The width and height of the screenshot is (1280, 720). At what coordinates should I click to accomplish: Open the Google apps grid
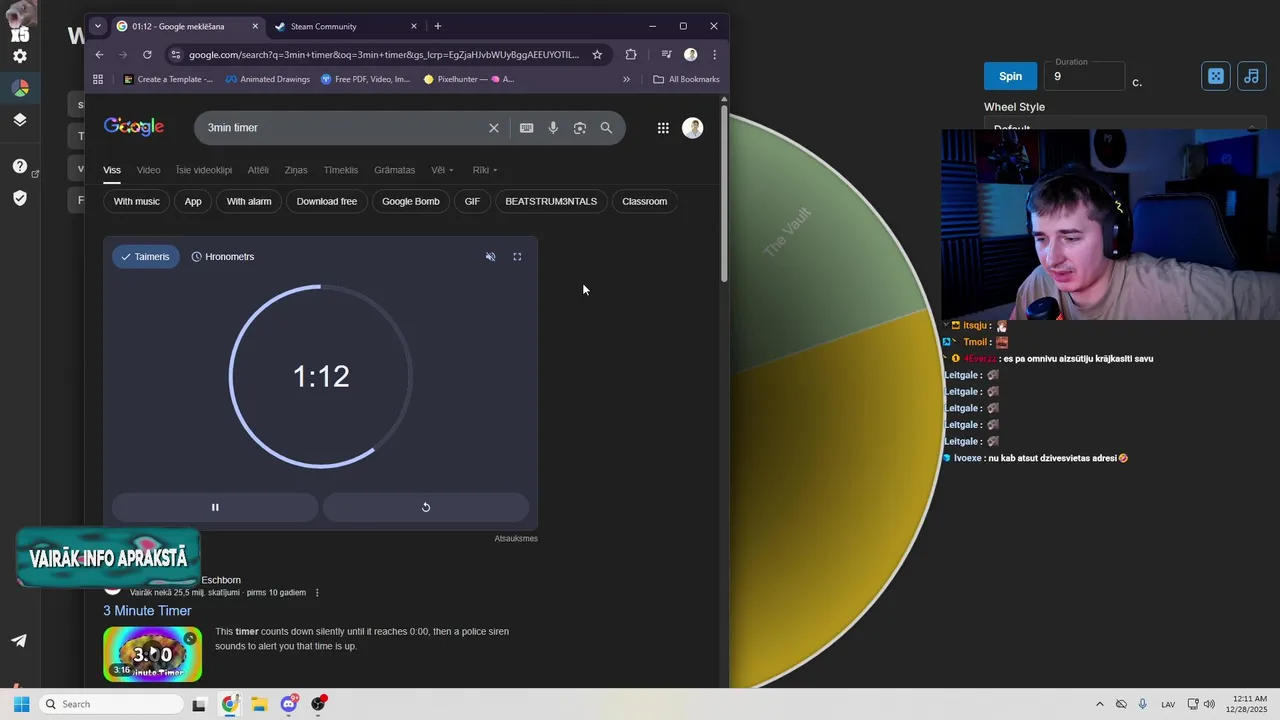point(663,128)
